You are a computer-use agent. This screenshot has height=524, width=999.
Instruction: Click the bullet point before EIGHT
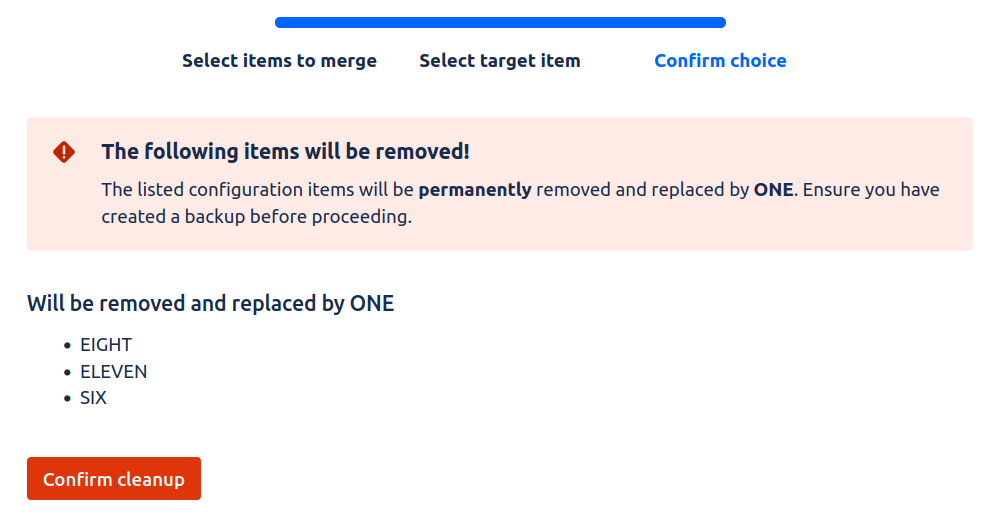[67, 346]
